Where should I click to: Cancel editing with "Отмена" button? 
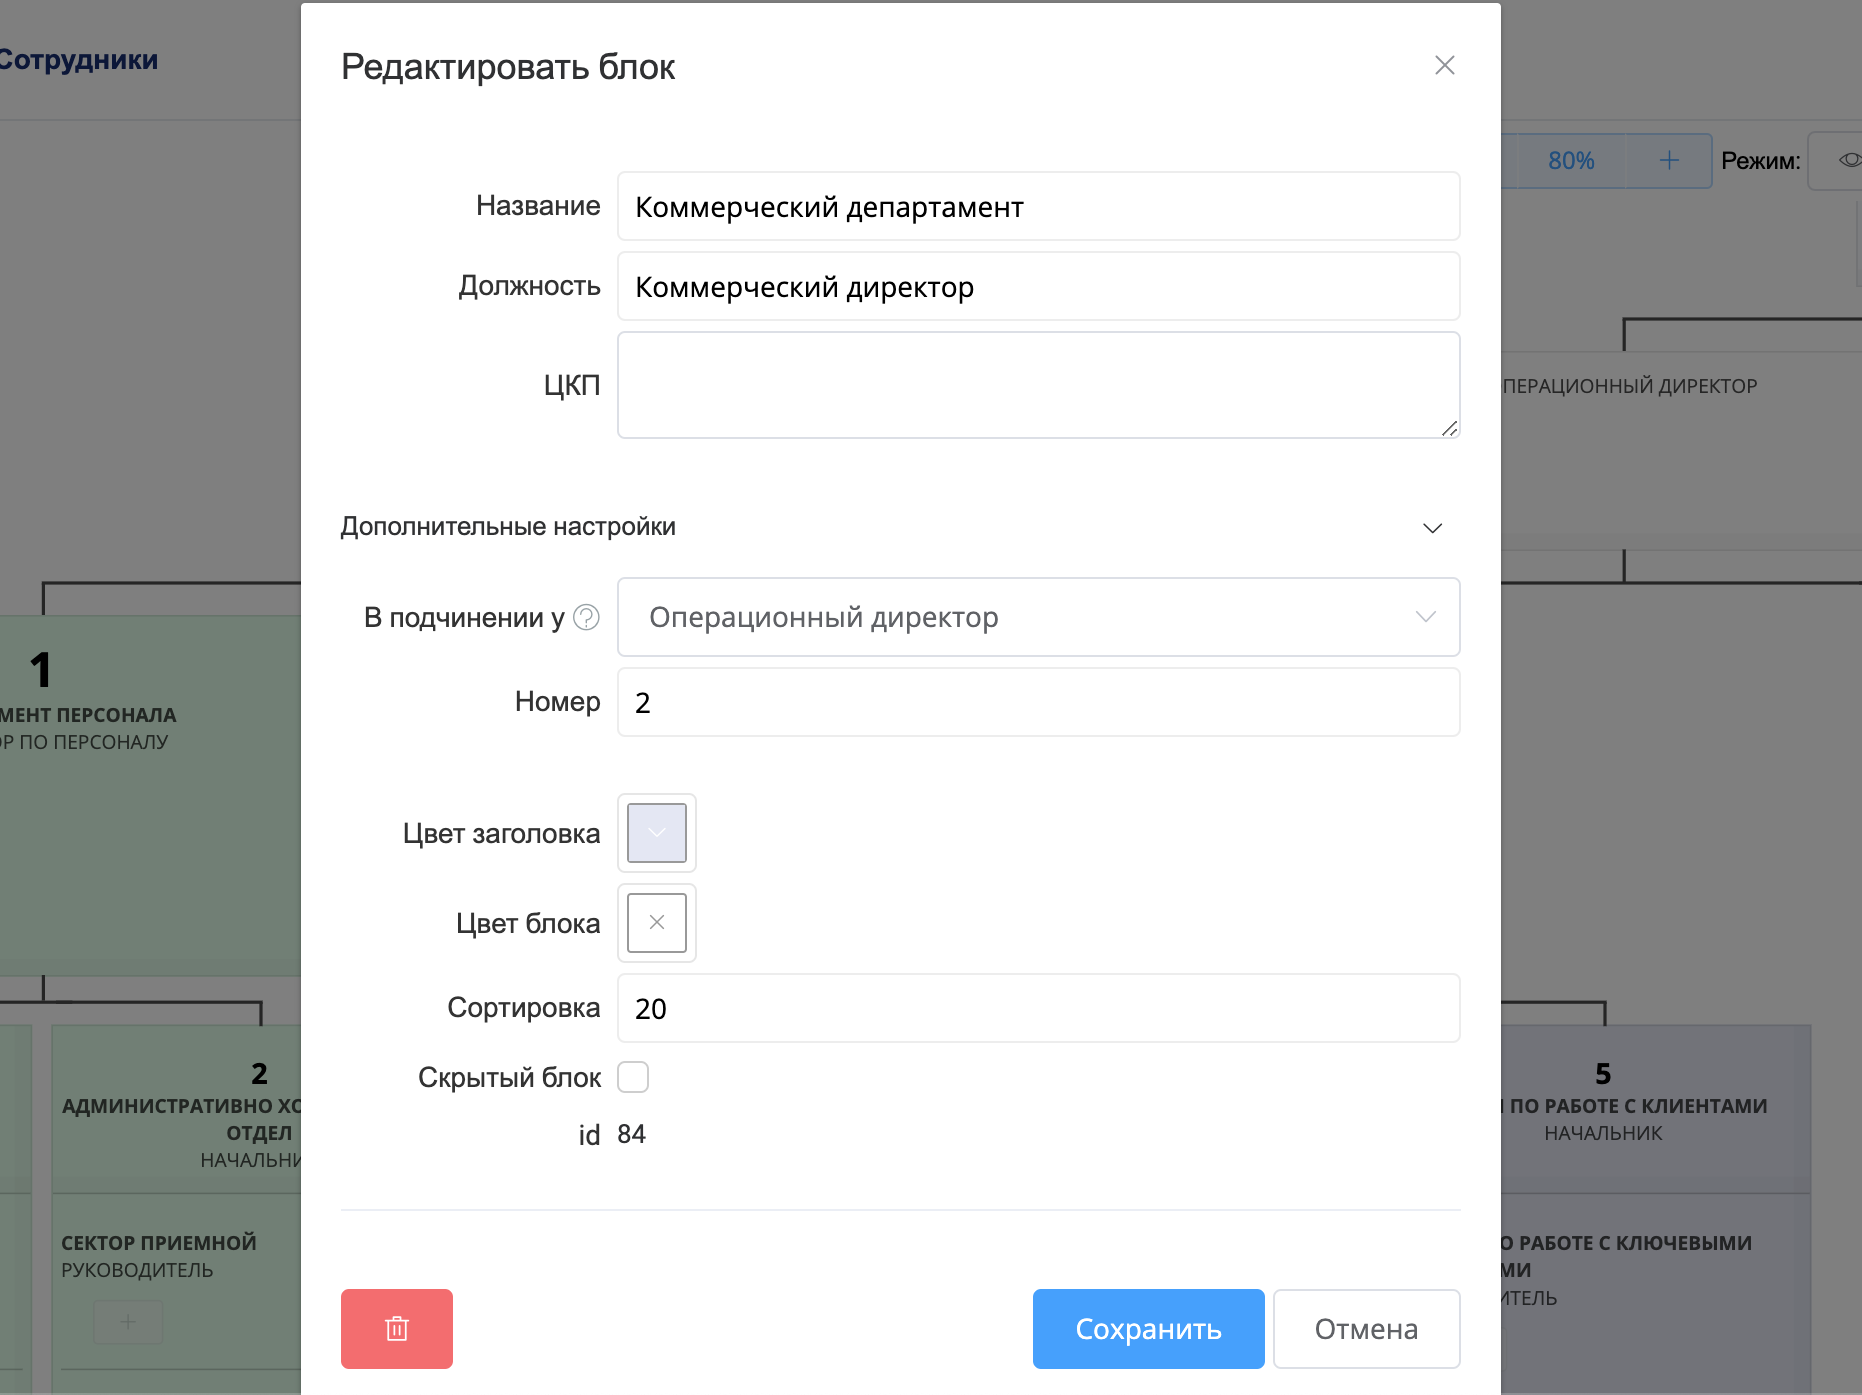(x=1367, y=1329)
